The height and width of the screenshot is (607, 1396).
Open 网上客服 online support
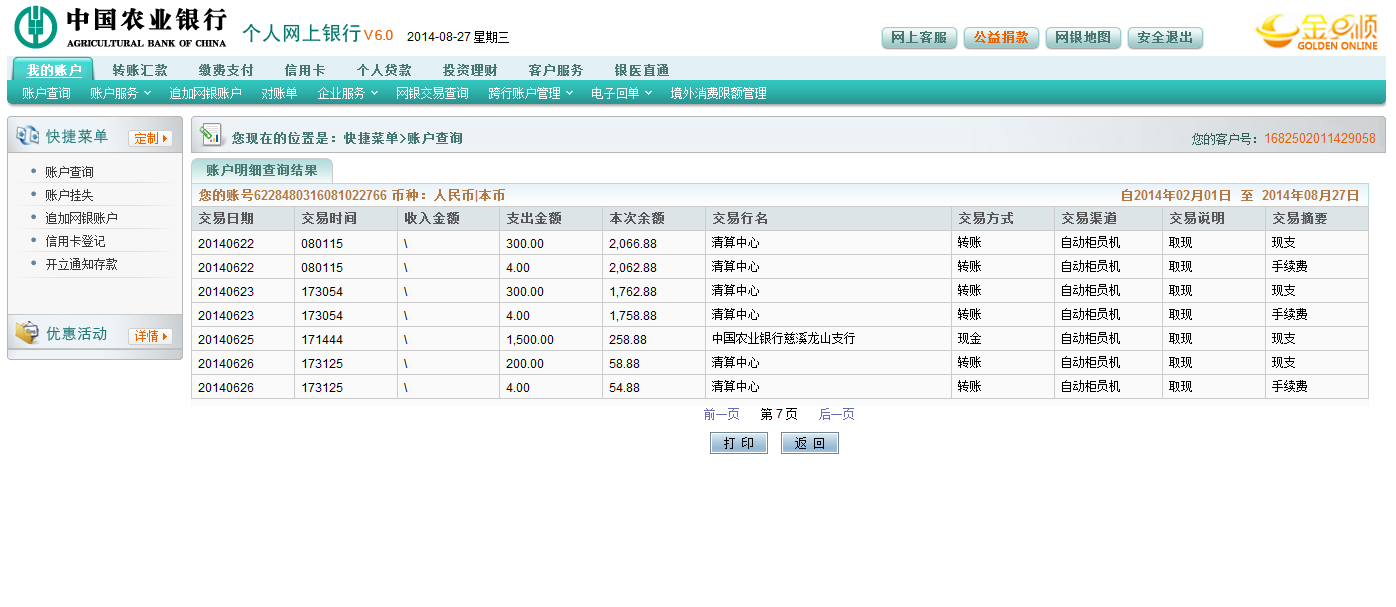[919, 38]
